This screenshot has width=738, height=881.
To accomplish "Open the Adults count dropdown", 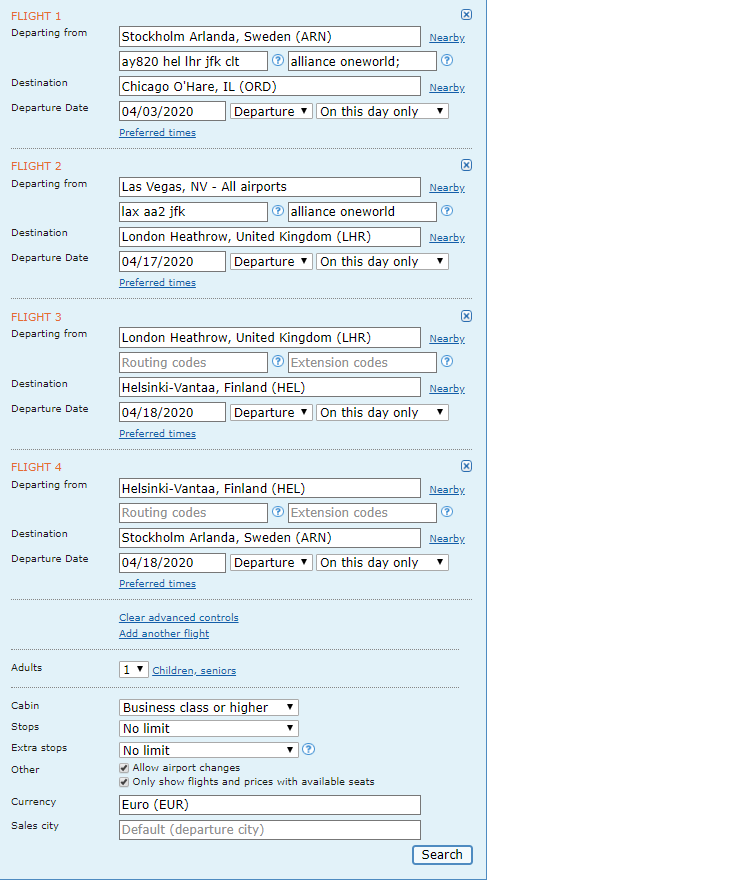I will [134, 670].
